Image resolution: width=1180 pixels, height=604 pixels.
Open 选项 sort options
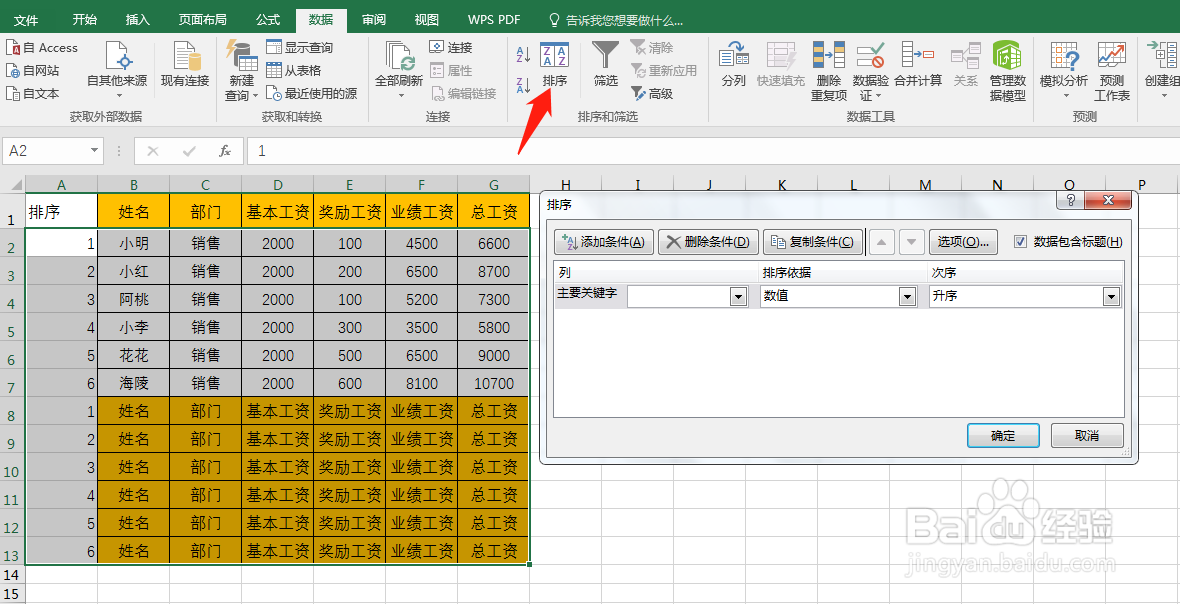[963, 242]
